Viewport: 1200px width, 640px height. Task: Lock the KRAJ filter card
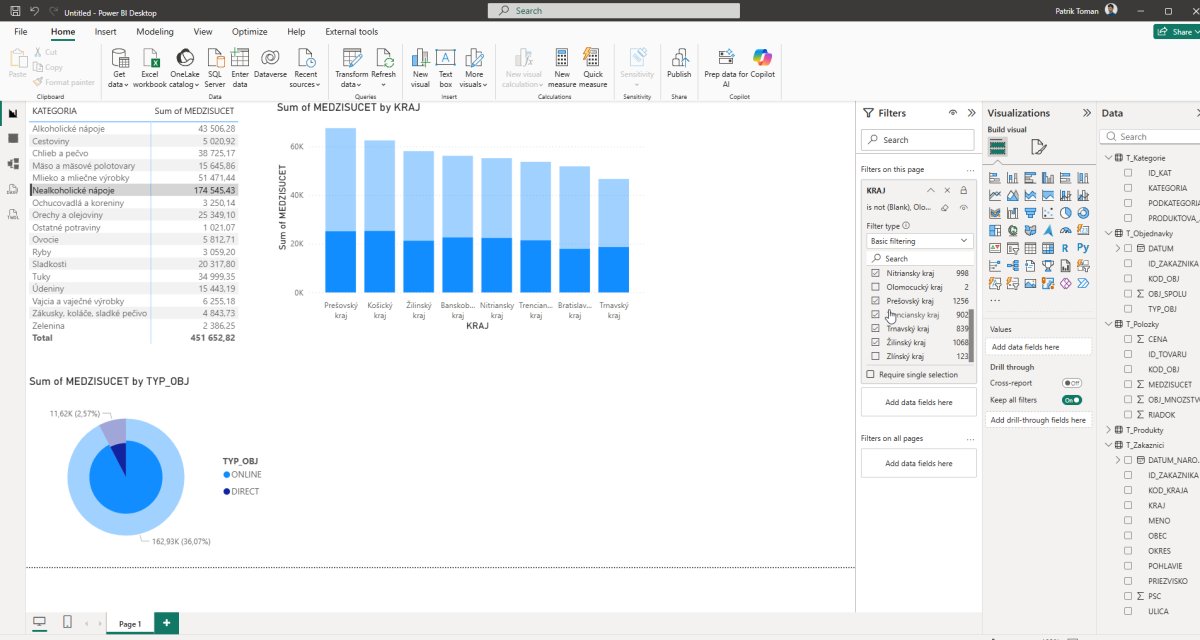(963, 190)
